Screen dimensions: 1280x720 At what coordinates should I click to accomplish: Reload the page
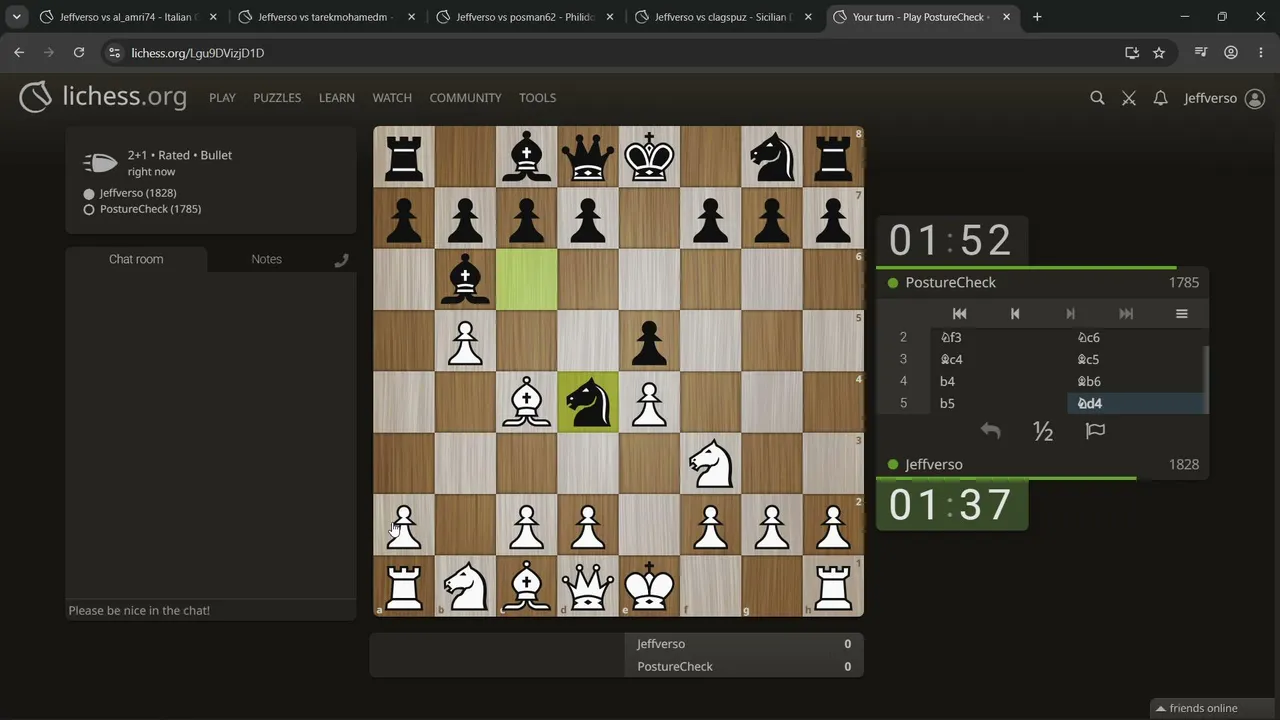coord(79,53)
